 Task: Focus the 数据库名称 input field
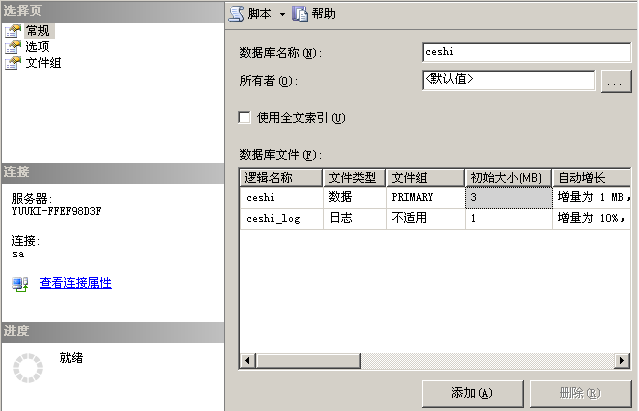(527, 52)
